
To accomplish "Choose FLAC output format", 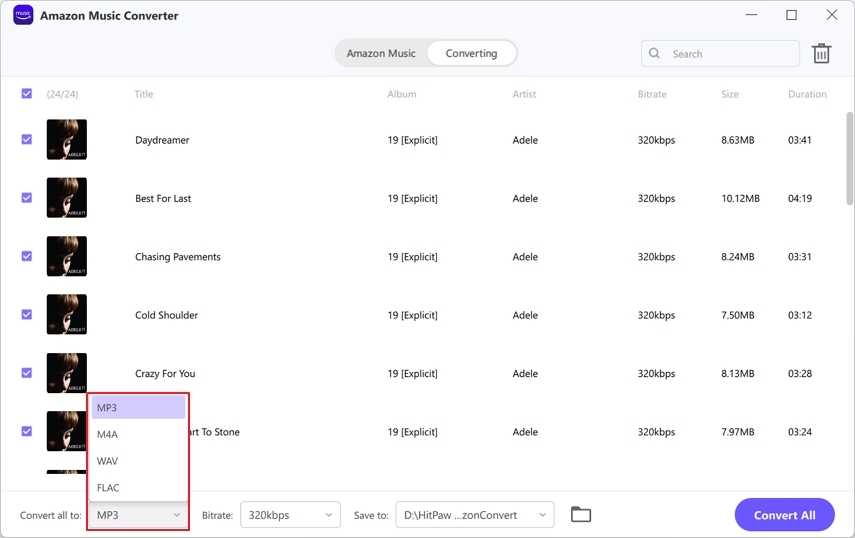I will click(x=139, y=488).
